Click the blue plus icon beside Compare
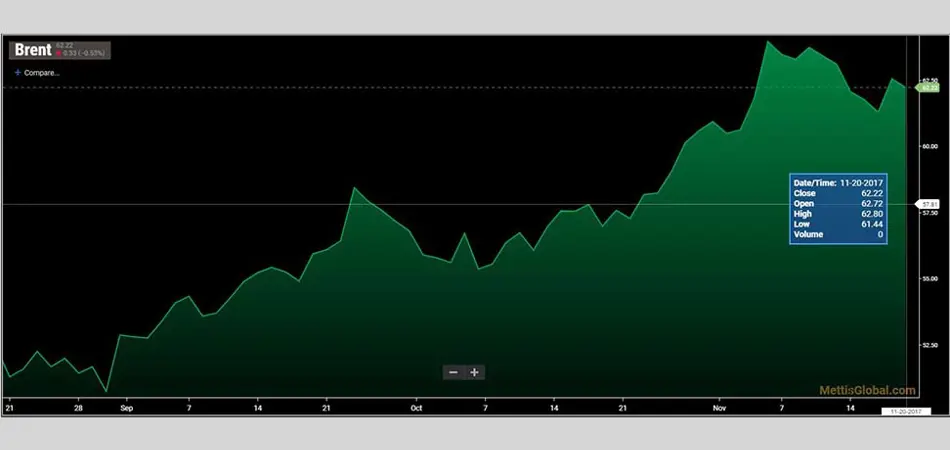950x450 pixels. point(18,73)
